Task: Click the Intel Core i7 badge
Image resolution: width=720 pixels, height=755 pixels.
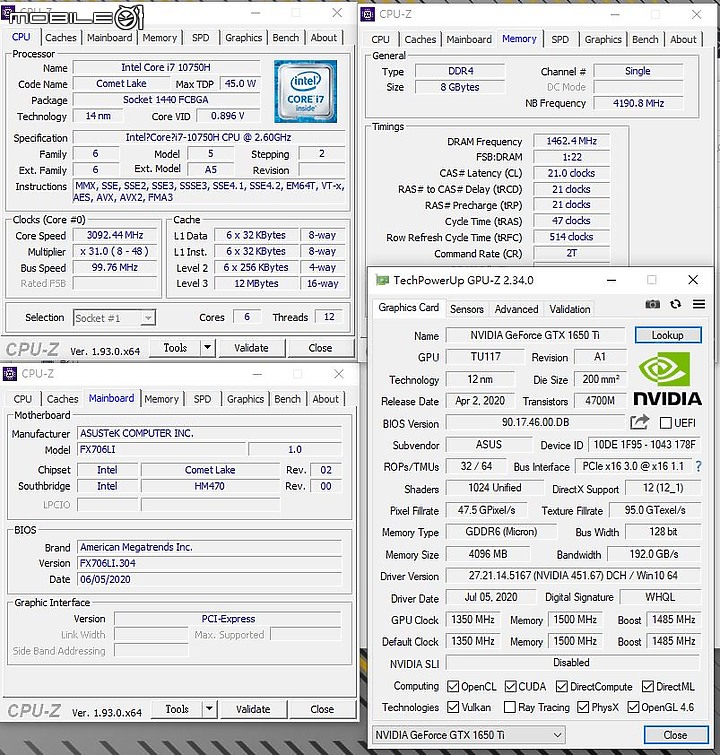Action: point(305,91)
